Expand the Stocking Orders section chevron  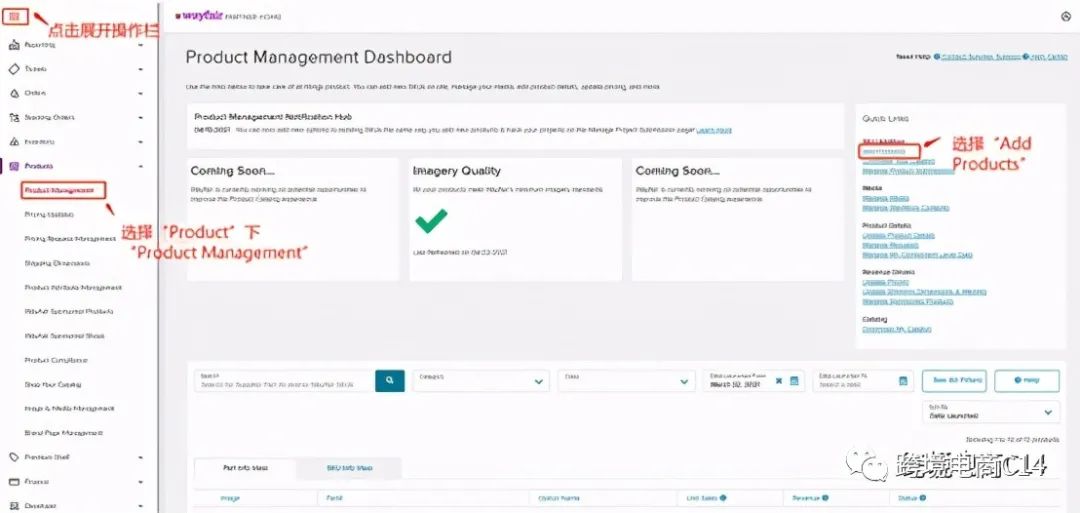[141, 118]
